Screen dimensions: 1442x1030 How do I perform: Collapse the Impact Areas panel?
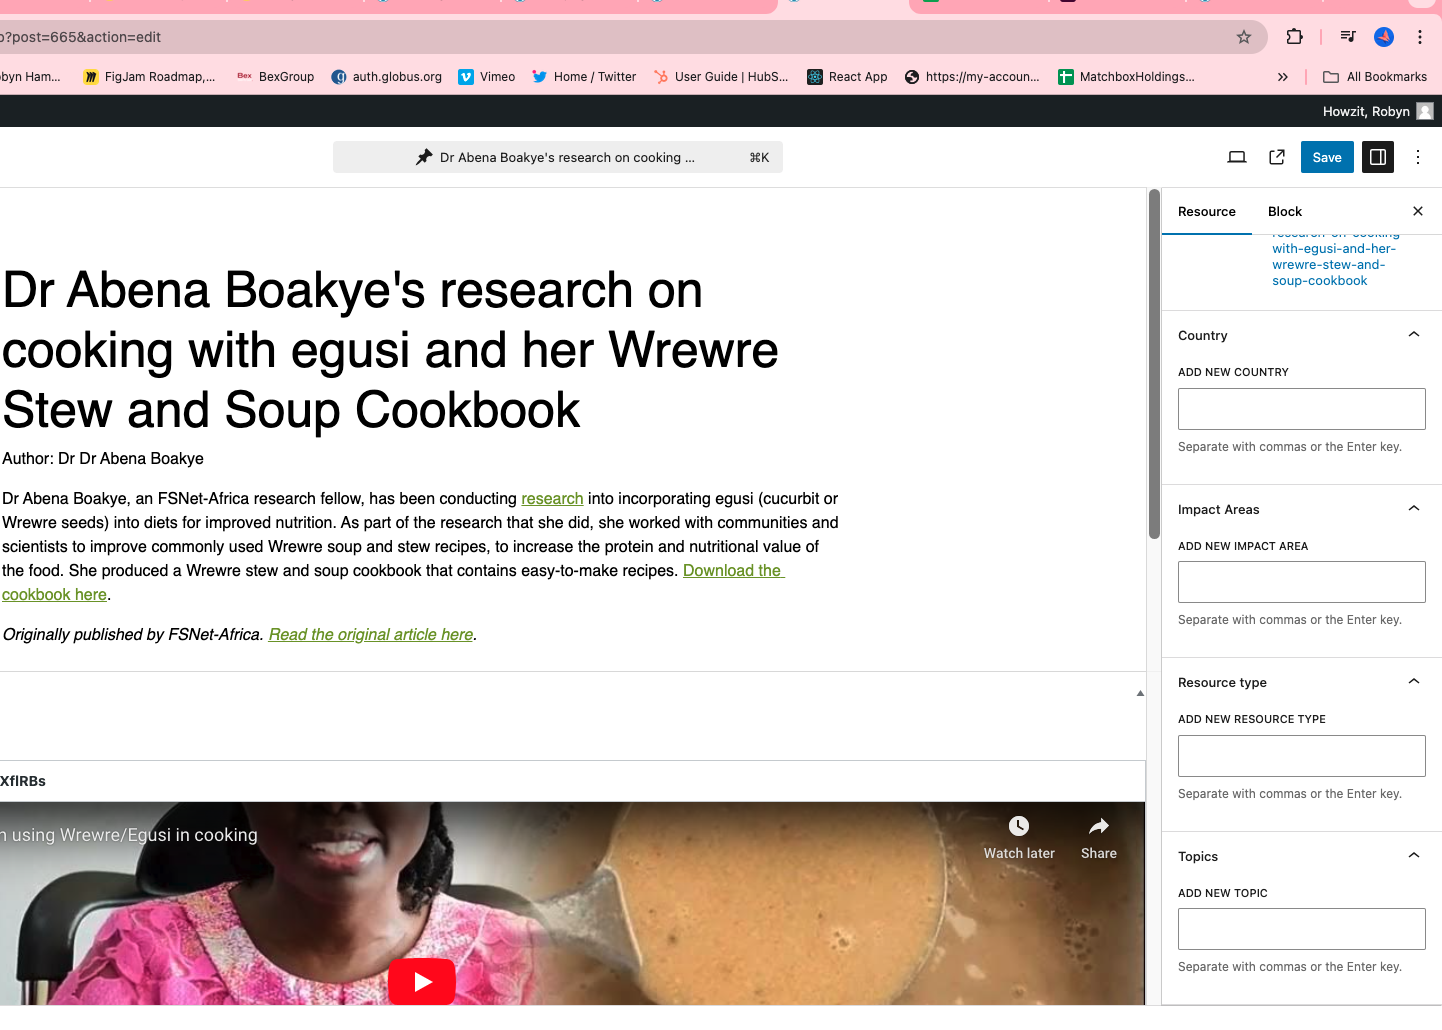tap(1413, 509)
